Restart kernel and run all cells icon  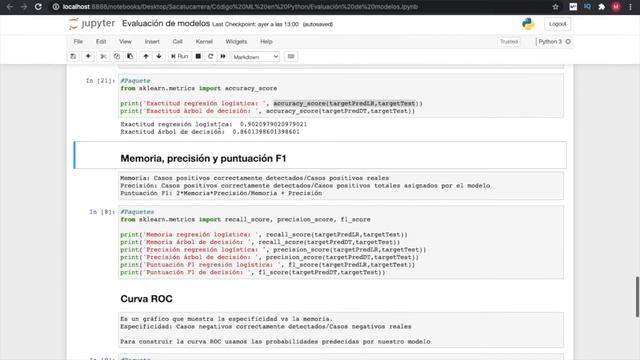point(223,56)
